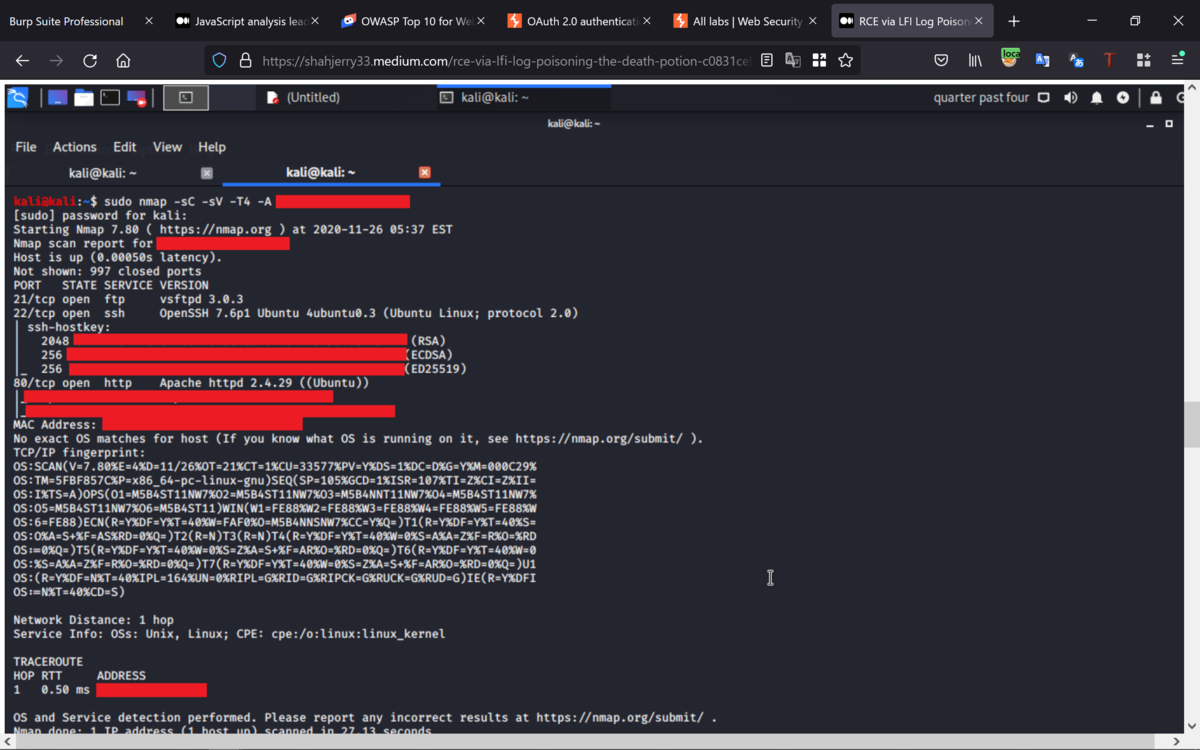
Task: Open the Help menu in terminal
Action: 212,147
